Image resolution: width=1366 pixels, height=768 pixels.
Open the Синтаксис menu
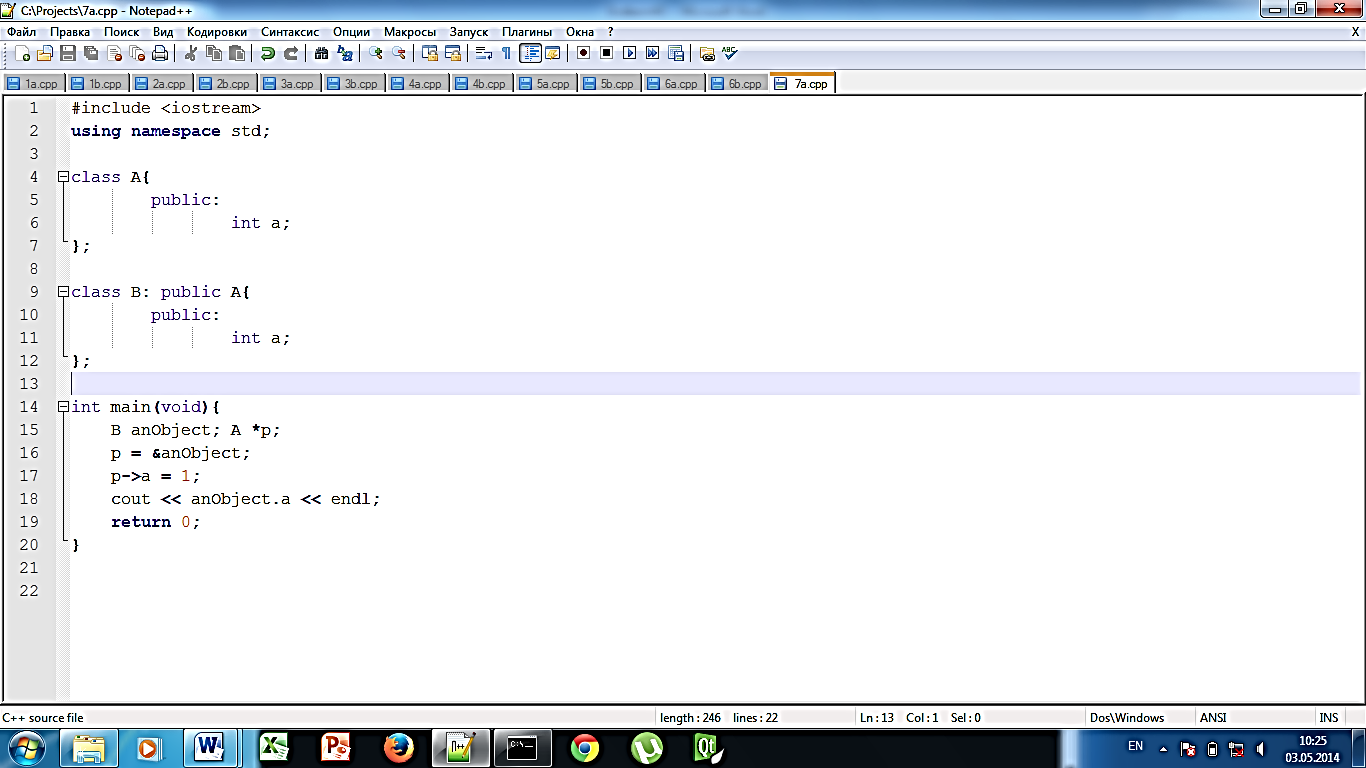point(290,32)
